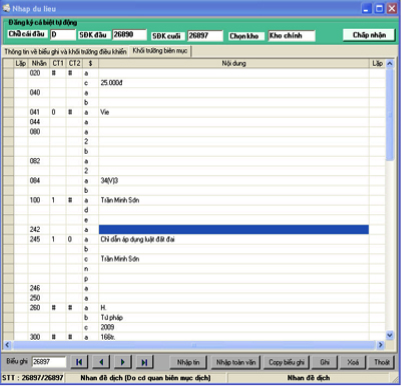The image size is (403, 388).
Task: Click vertical scrollbar down arrow
Action: coord(390,335)
